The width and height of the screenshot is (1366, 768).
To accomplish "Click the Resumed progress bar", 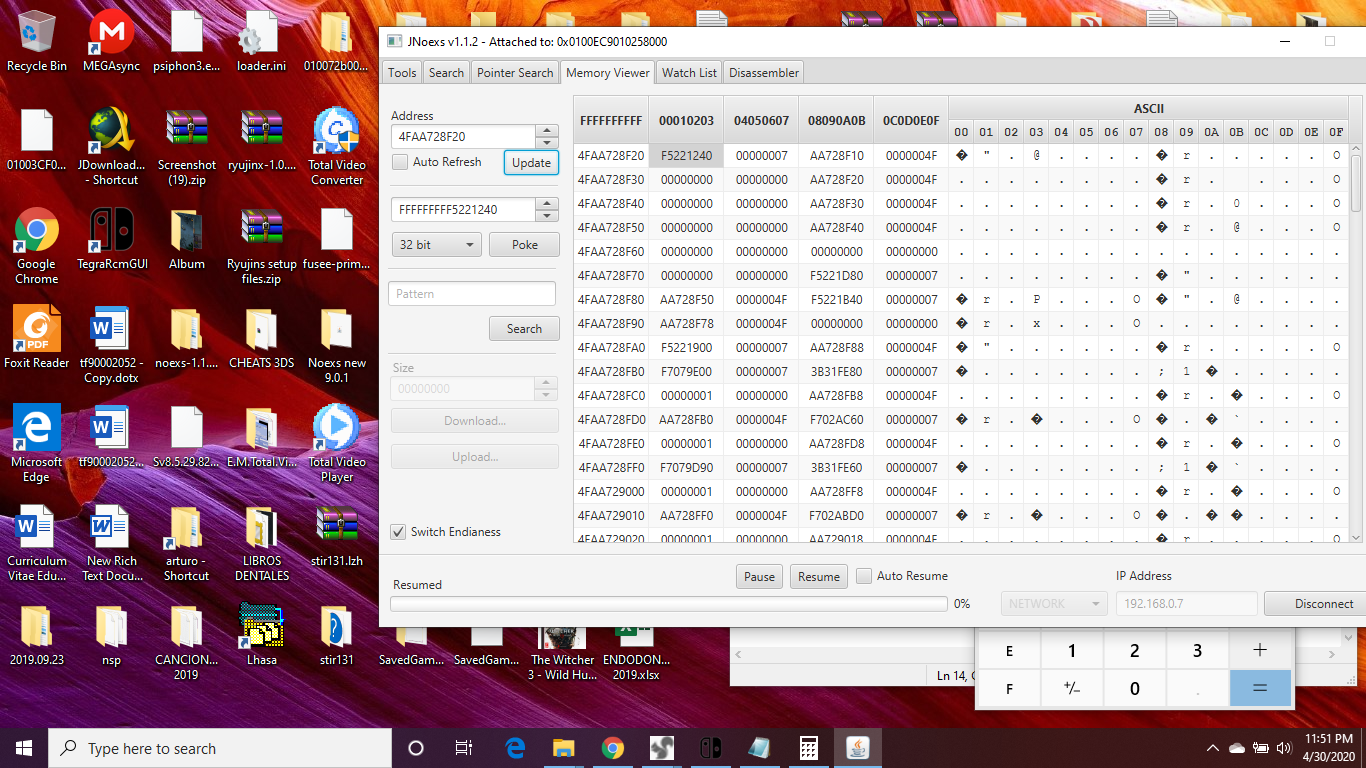I will [x=668, y=604].
